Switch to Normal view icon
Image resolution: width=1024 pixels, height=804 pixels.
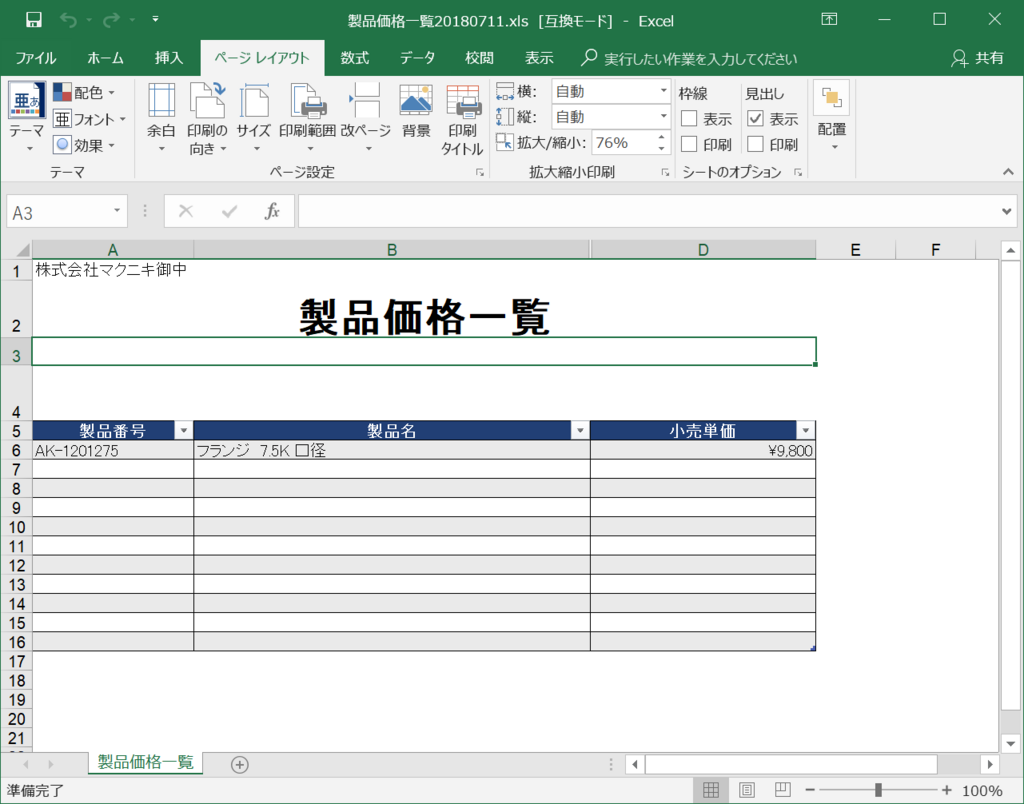click(711, 790)
